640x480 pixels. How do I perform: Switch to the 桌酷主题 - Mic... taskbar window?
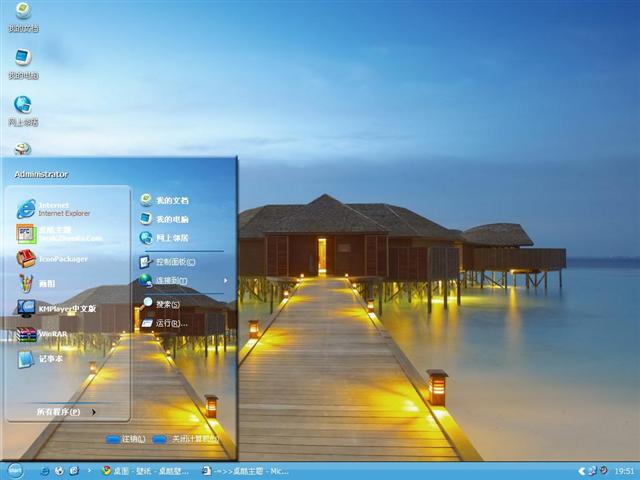pos(246,471)
